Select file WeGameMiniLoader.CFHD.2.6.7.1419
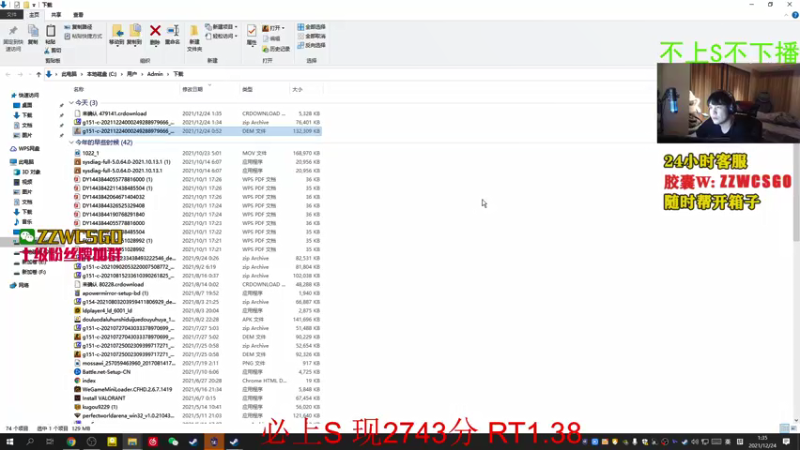 point(196,389)
